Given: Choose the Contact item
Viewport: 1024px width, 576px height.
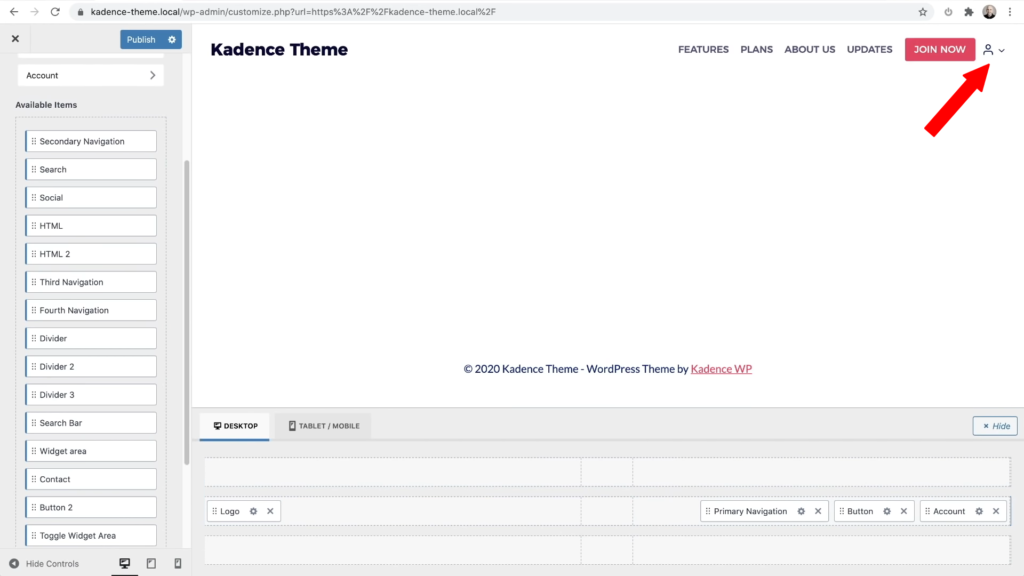Looking at the screenshot, I should click(91, 479).
